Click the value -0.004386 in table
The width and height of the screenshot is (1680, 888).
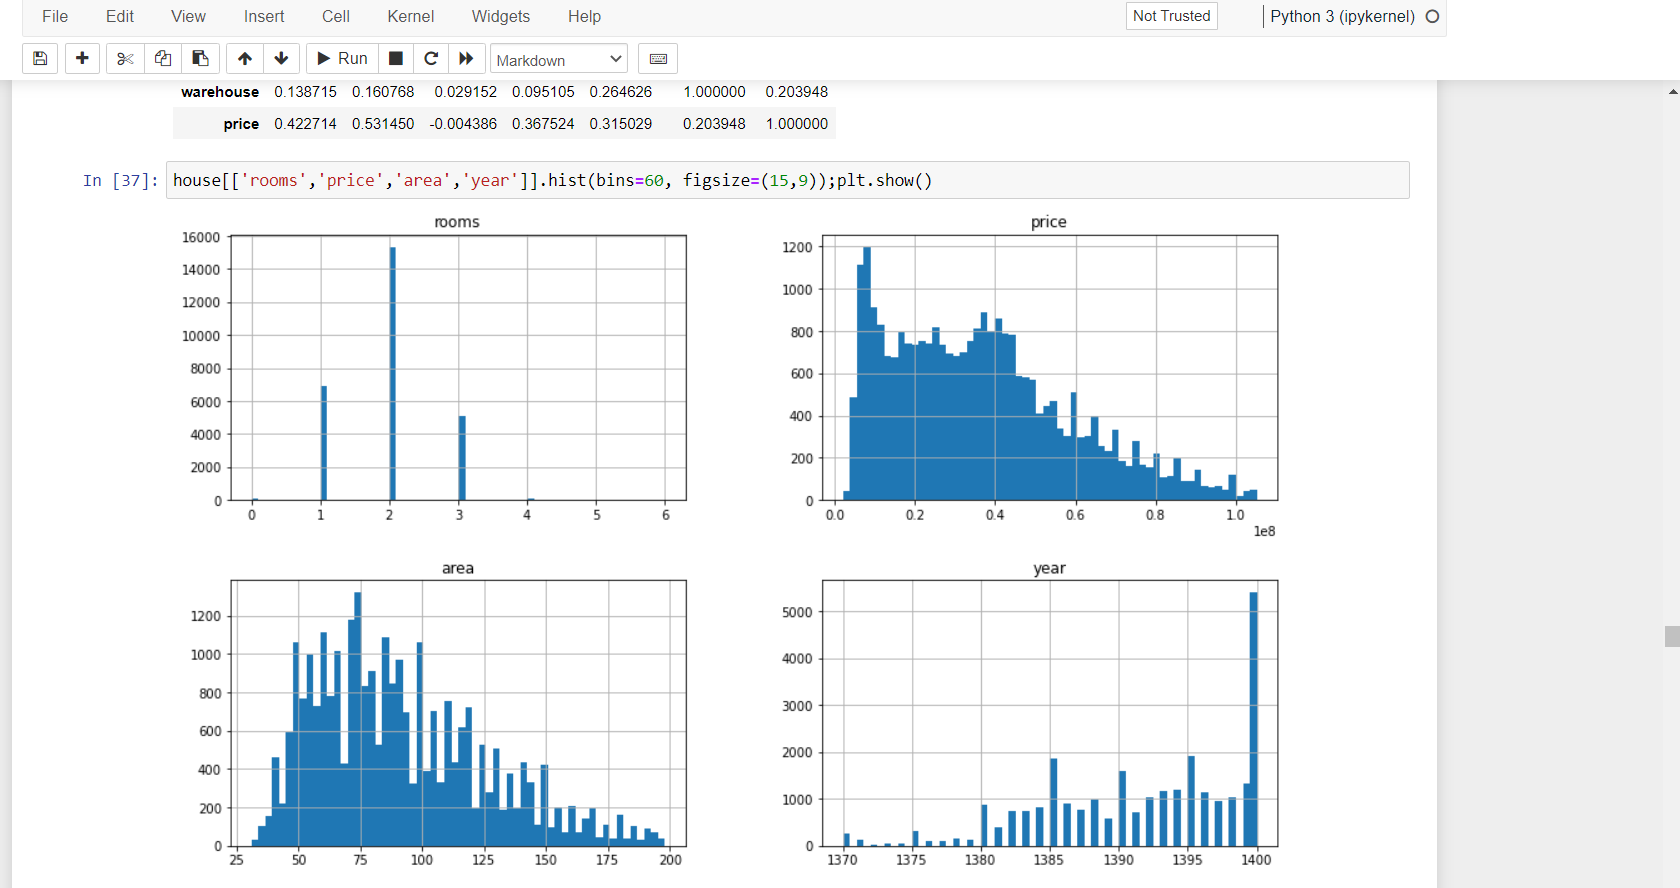(x=463, y=124)
